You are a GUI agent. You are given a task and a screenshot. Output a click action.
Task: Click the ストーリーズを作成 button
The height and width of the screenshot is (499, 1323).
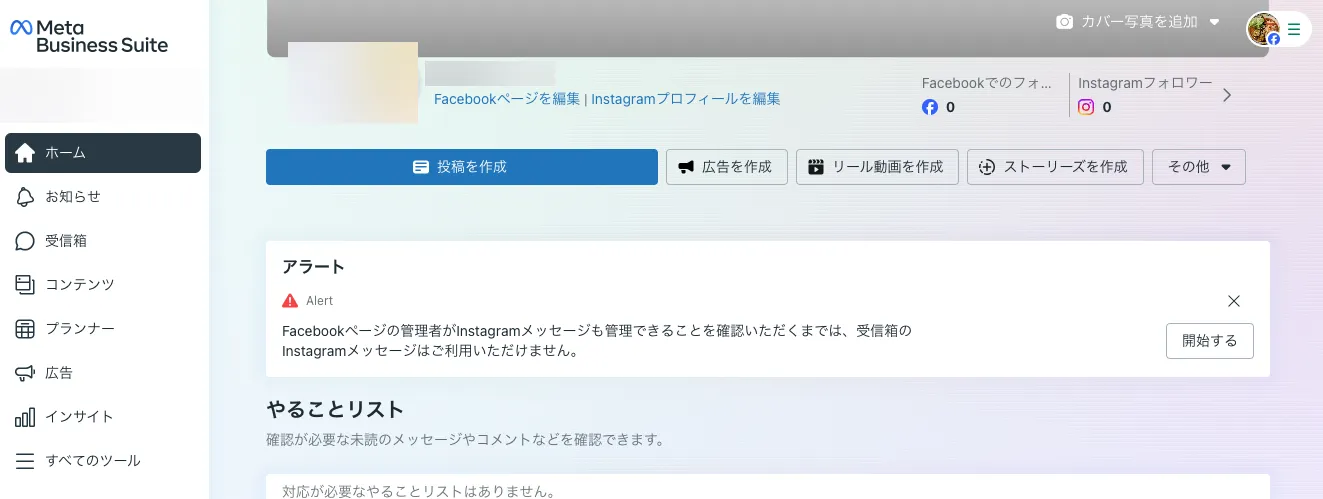pos(1055,167)
